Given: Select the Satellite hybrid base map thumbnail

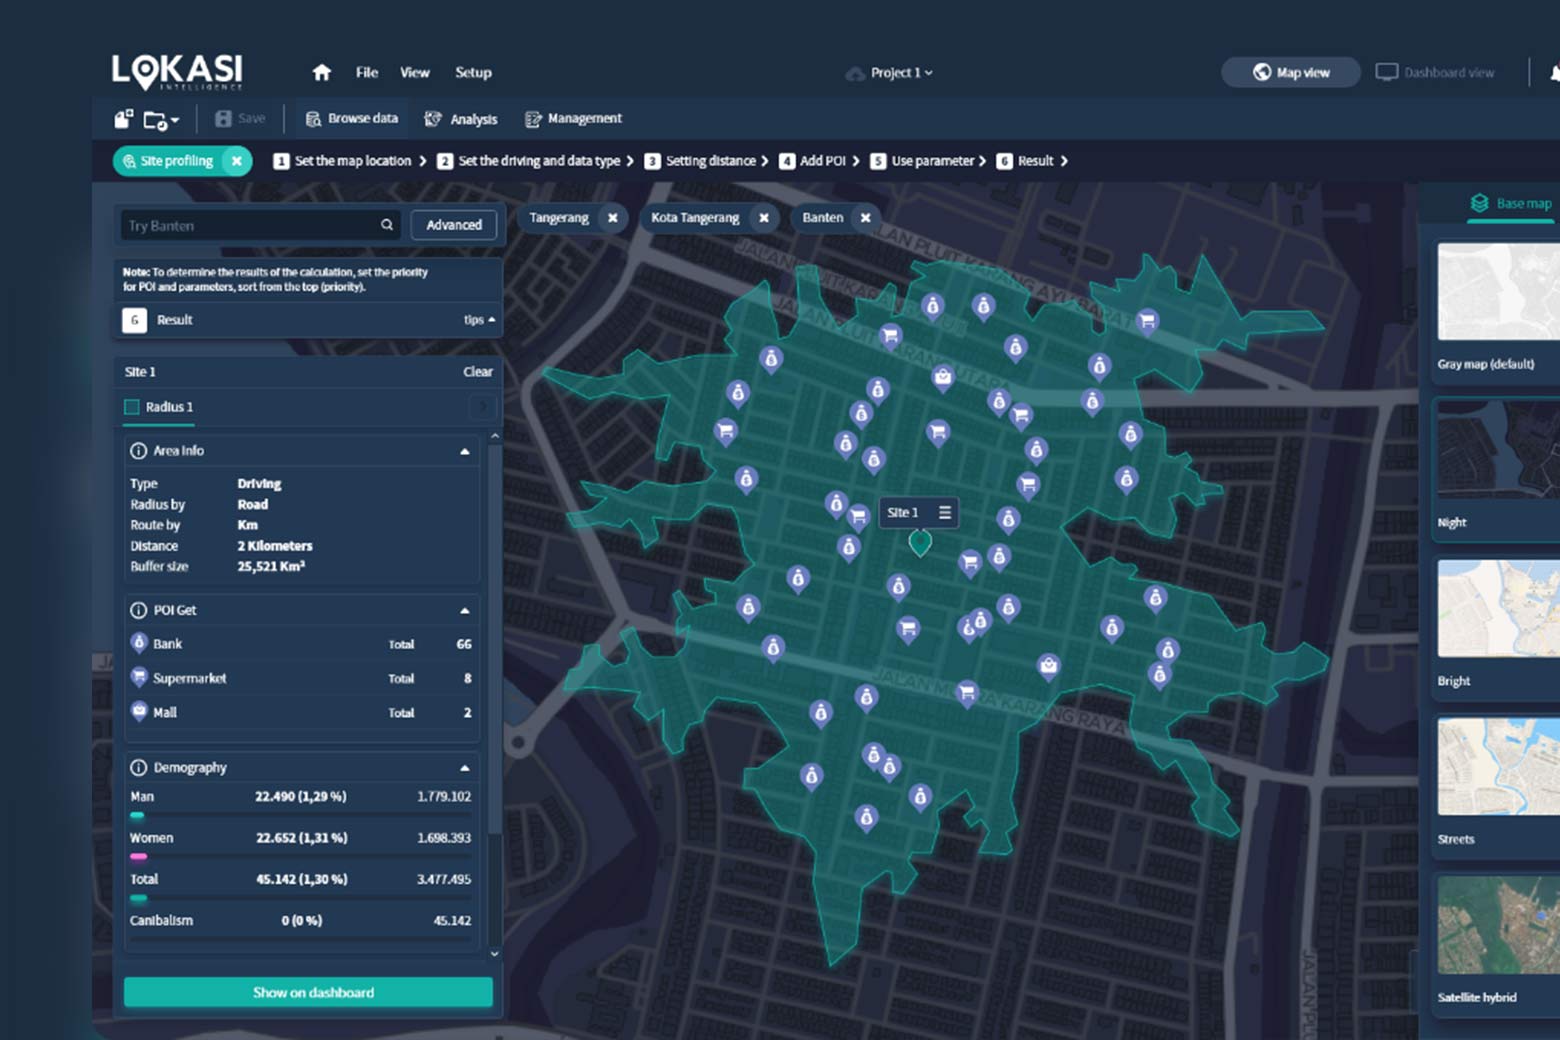Looking at the screenshot, I should pyautogui.click(x=1498, y=925).
